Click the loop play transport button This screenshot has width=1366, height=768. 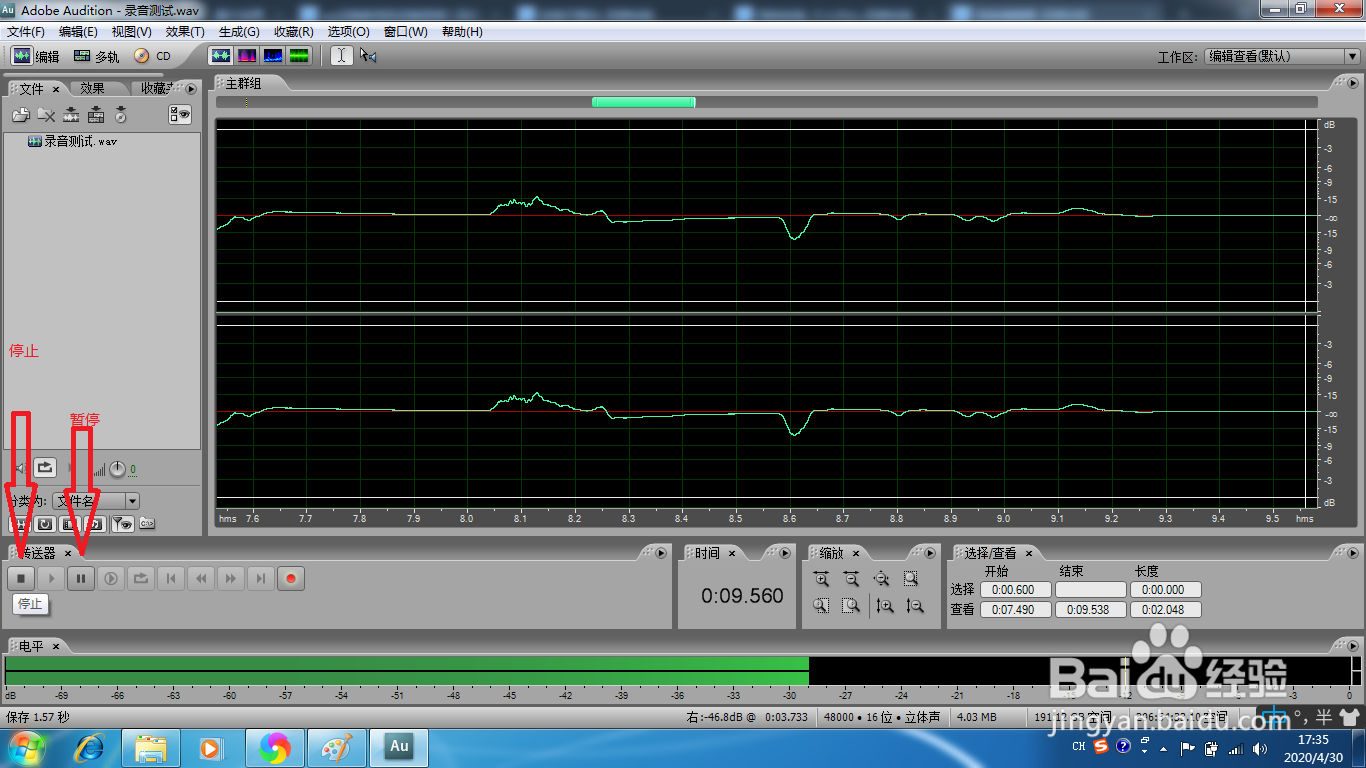pyautogui.click(x=141, y=578)
